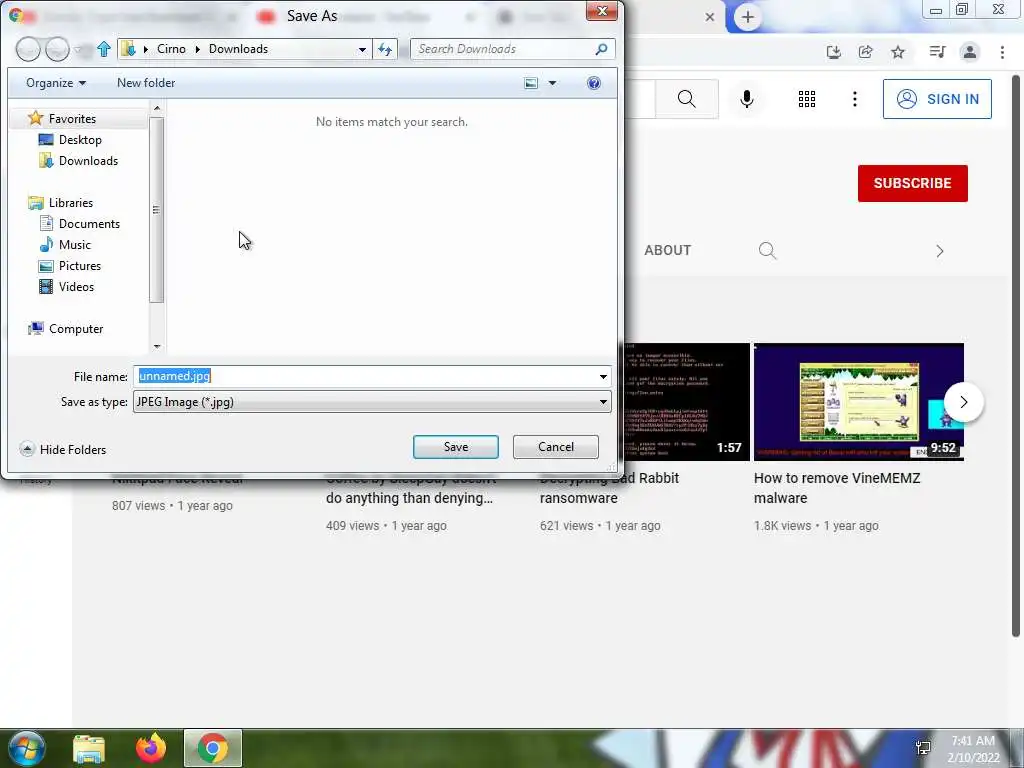This screenshot has width=1024, height=768.
Task: Click the Search Downloads field
Action: click(x=503, y=49)
